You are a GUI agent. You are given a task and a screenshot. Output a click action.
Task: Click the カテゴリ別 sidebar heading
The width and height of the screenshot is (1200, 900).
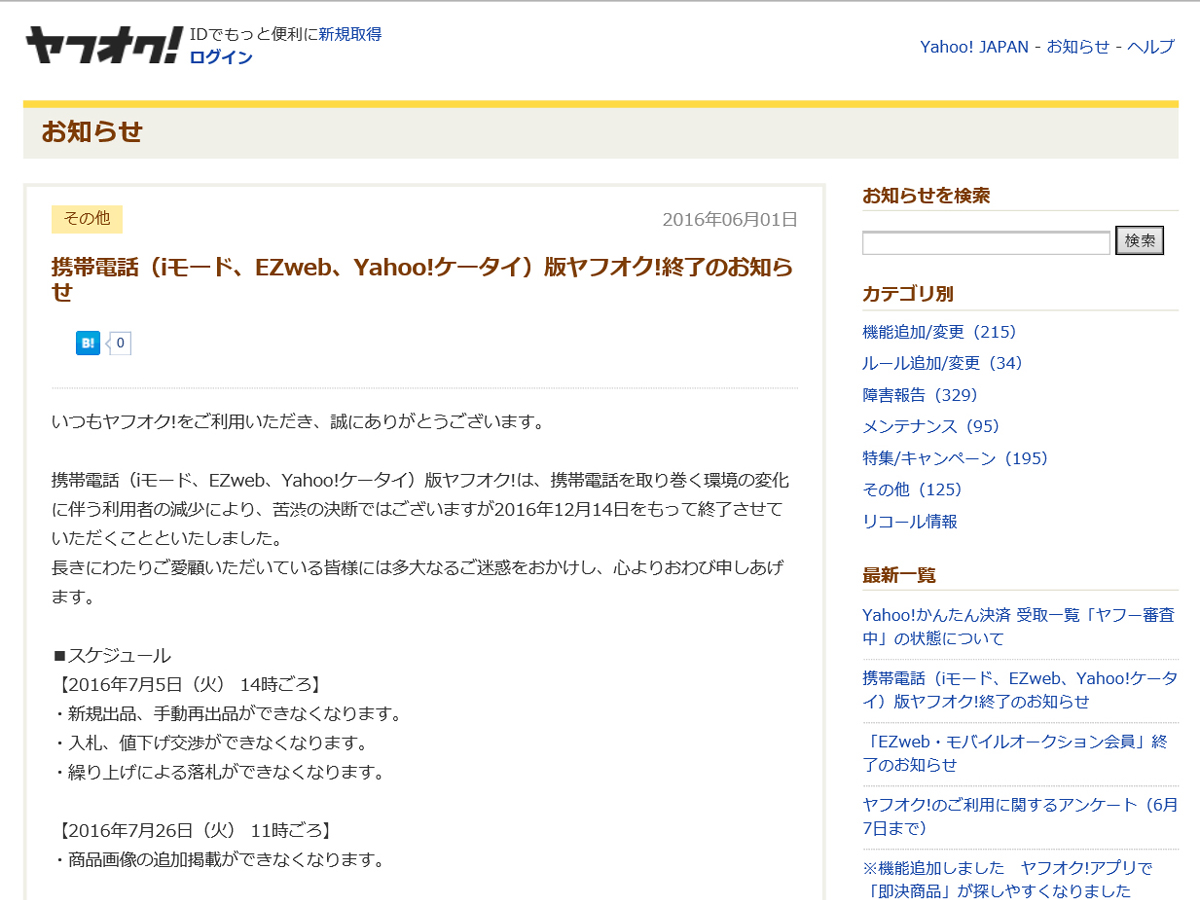(x=908, y=294)
